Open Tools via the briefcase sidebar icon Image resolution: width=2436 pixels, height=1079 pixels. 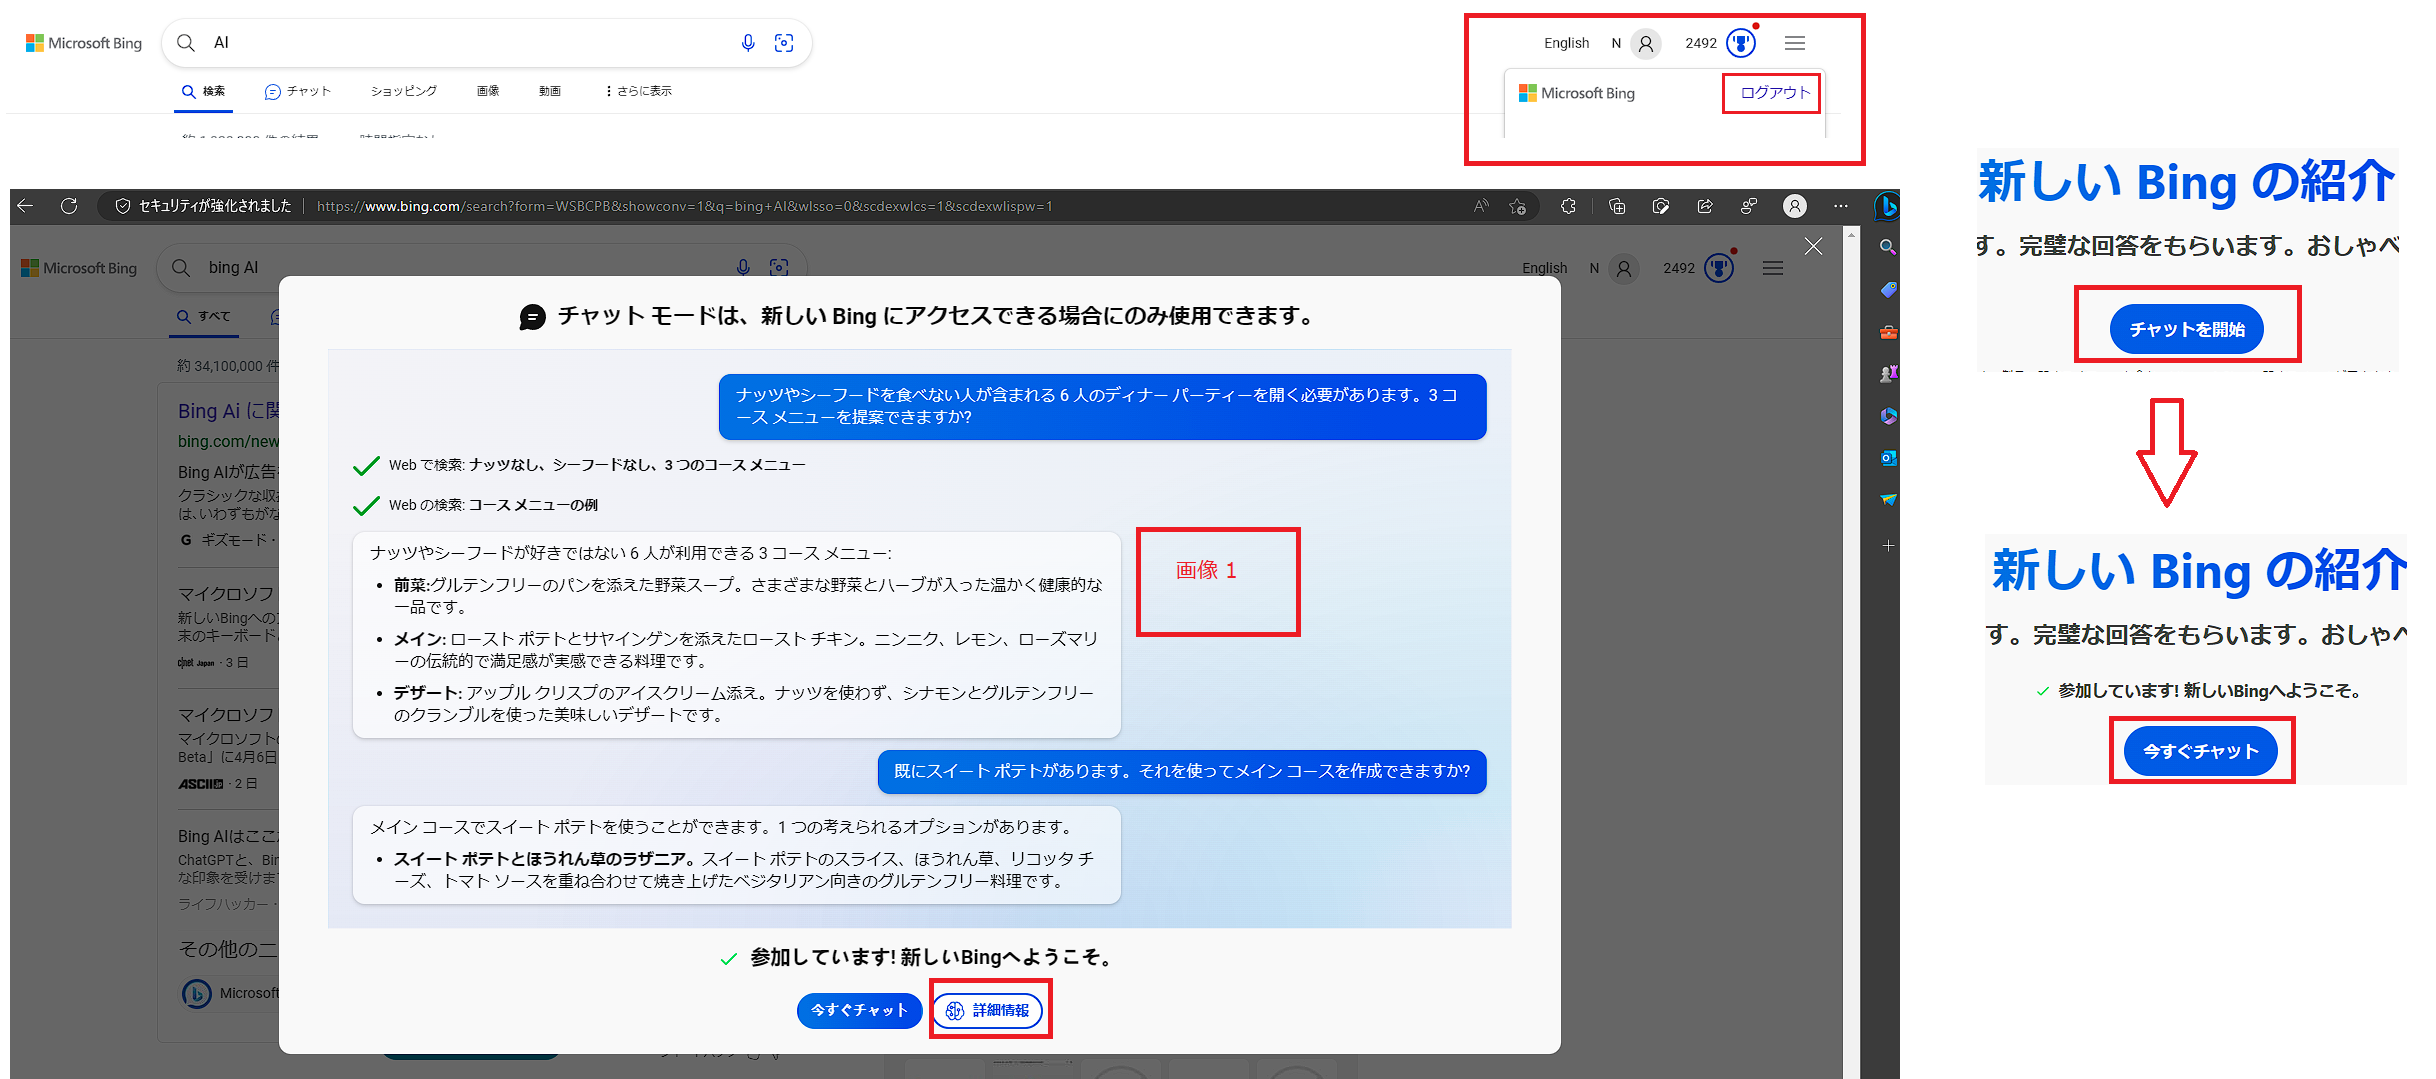[x=1888, y=331]
